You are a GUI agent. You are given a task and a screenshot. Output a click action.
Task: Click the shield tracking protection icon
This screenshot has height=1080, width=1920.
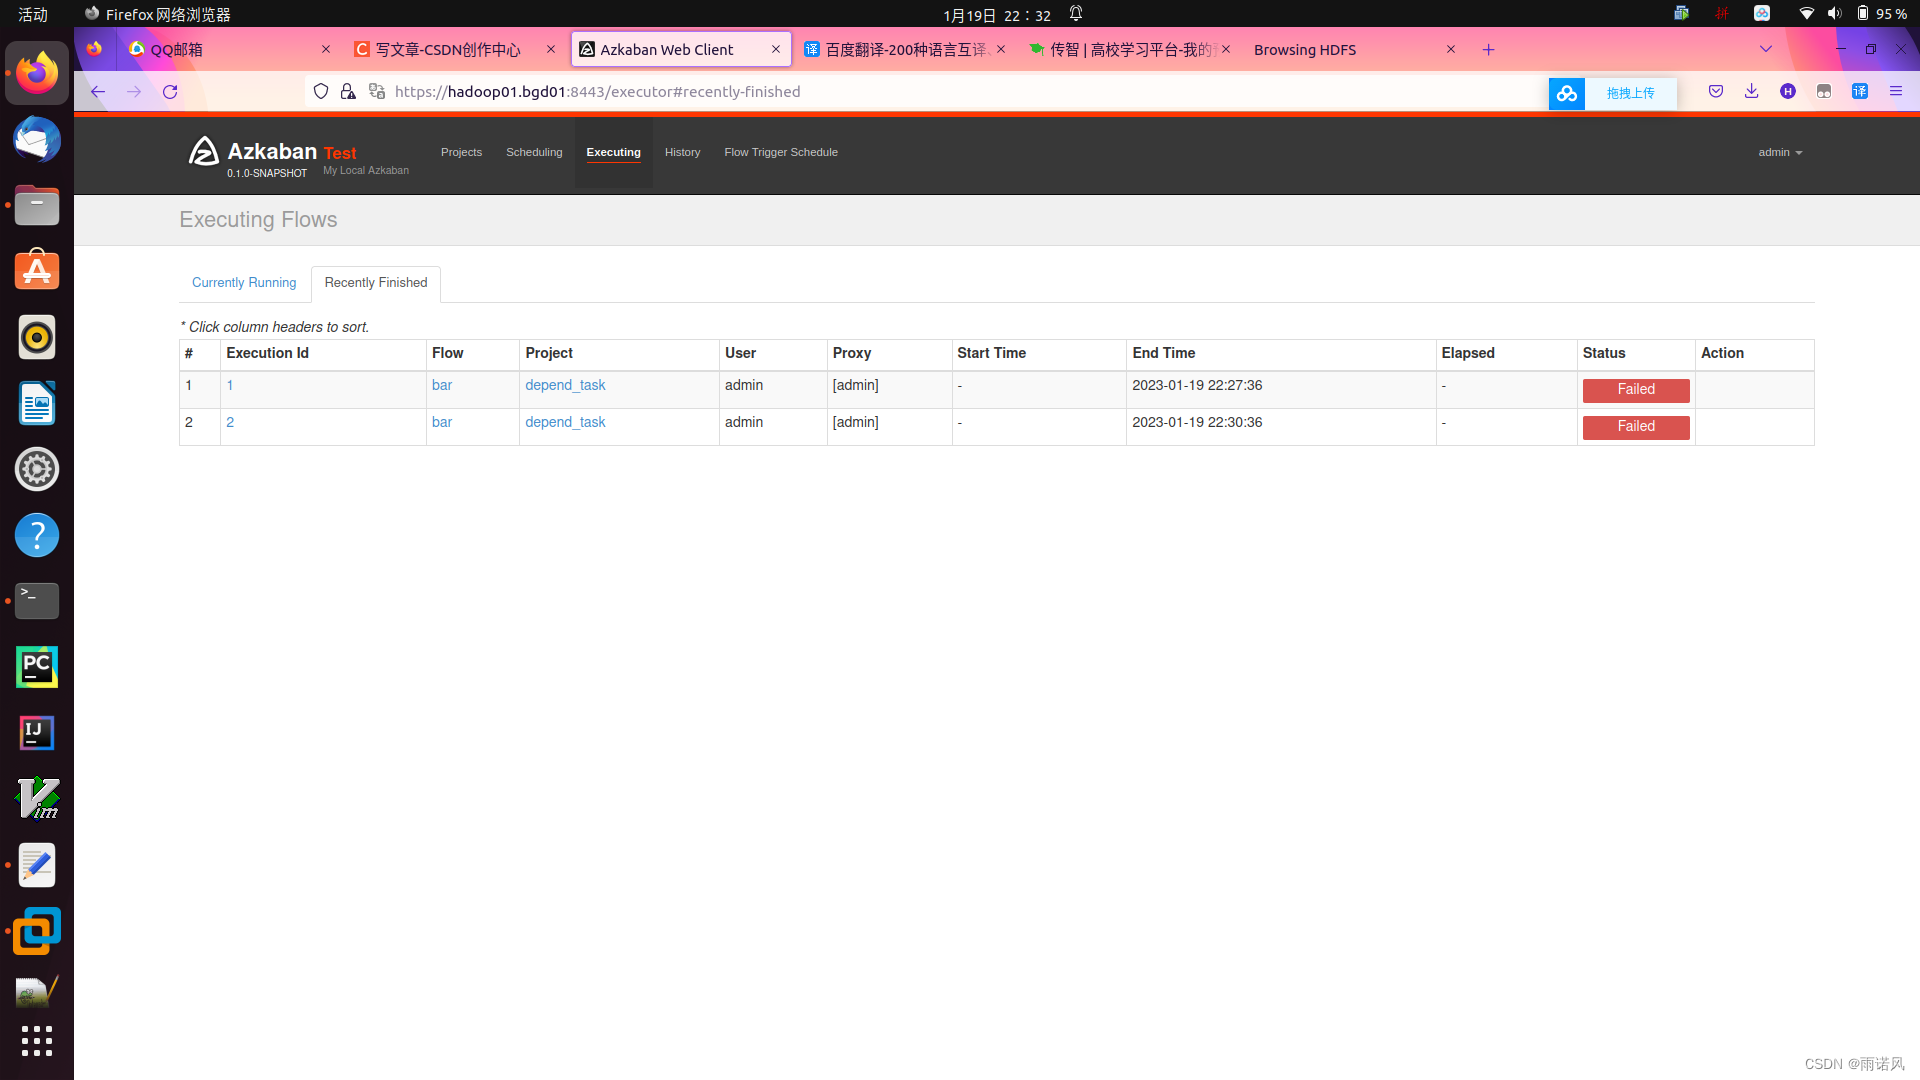pyautogui.click(x=321, y=92)
